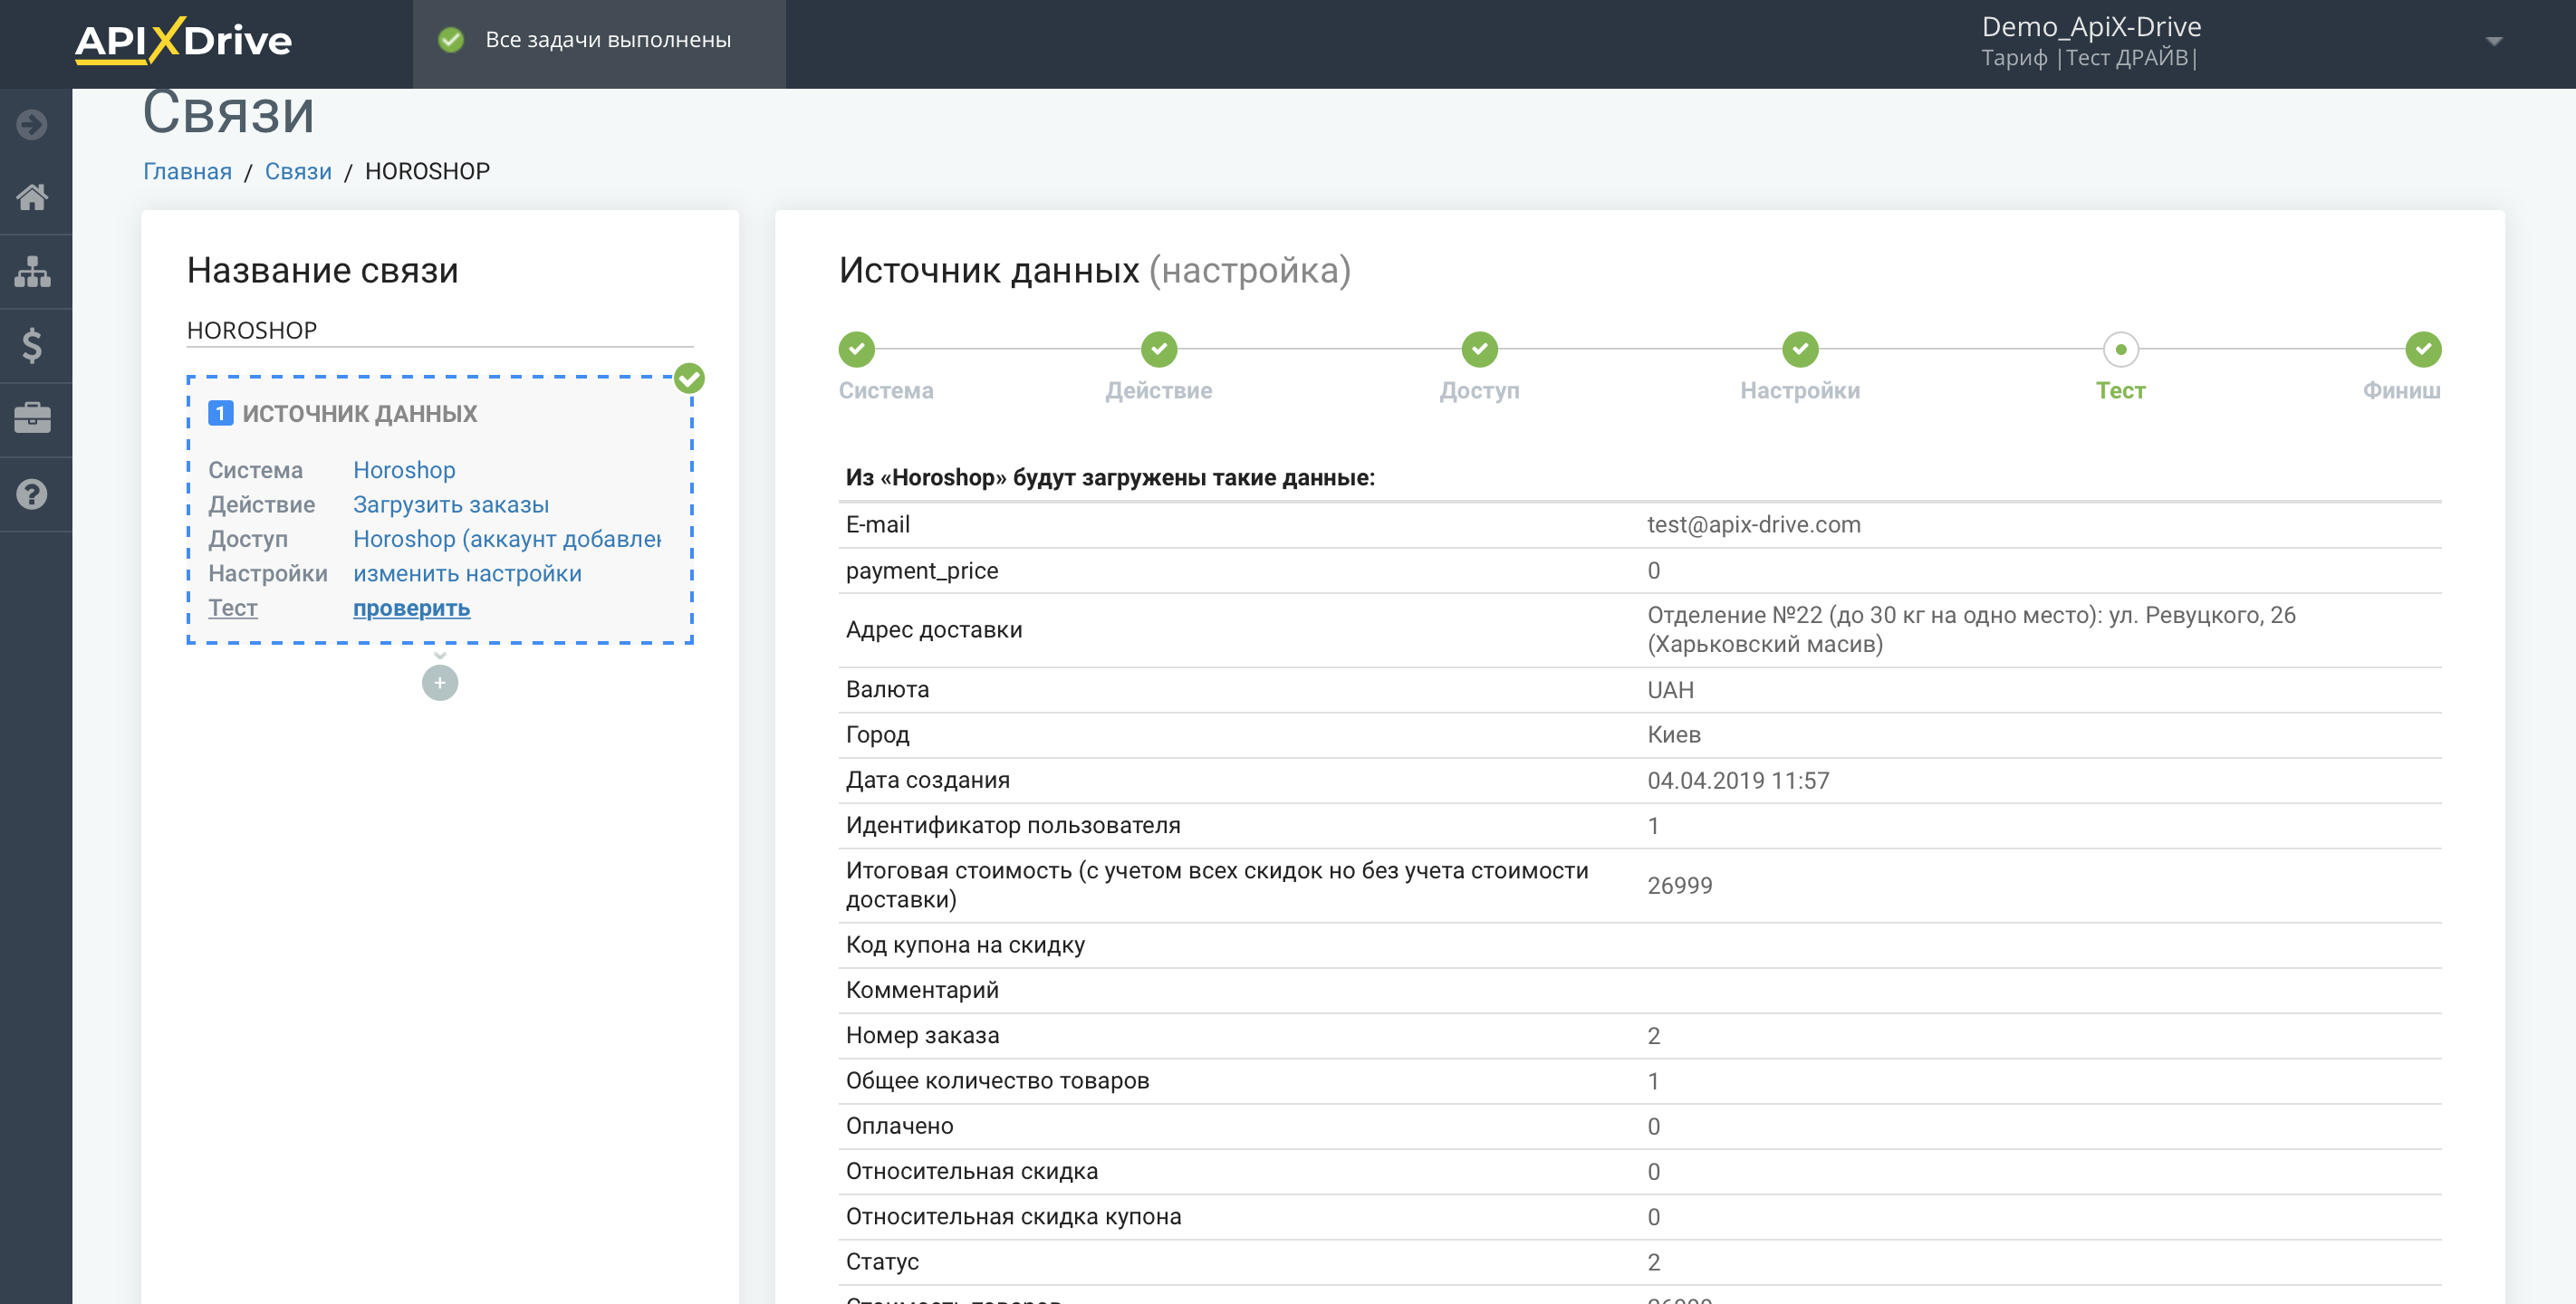Click the Комментарий row label
The image size is (2576, 1304).
[922, 991]
